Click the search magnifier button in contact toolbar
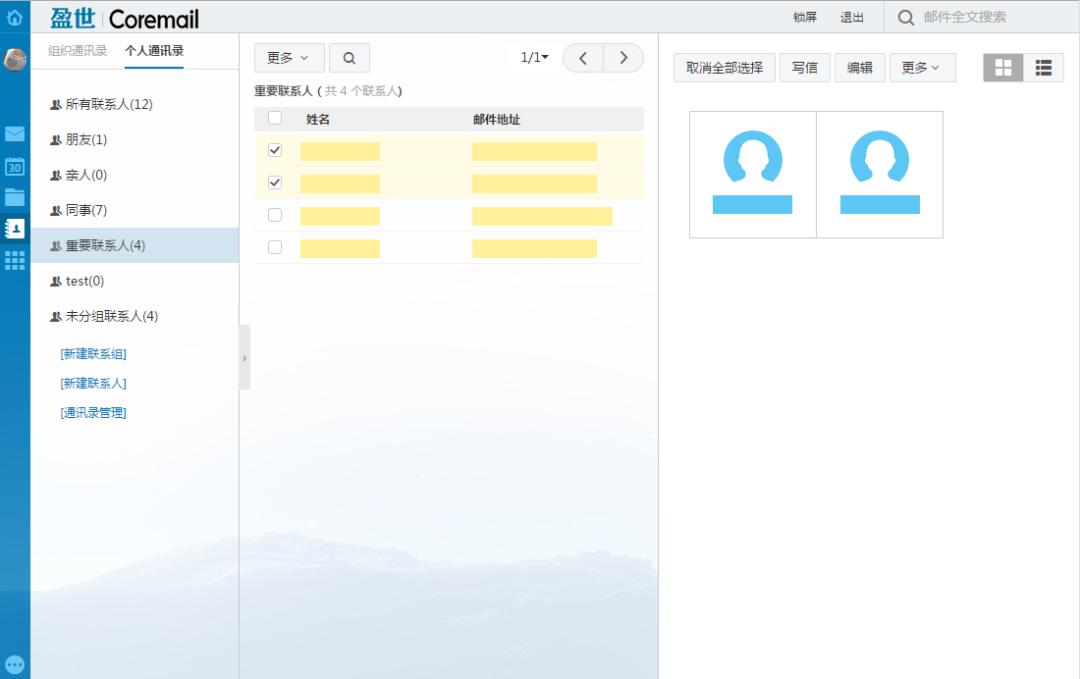 click(349, 58)
